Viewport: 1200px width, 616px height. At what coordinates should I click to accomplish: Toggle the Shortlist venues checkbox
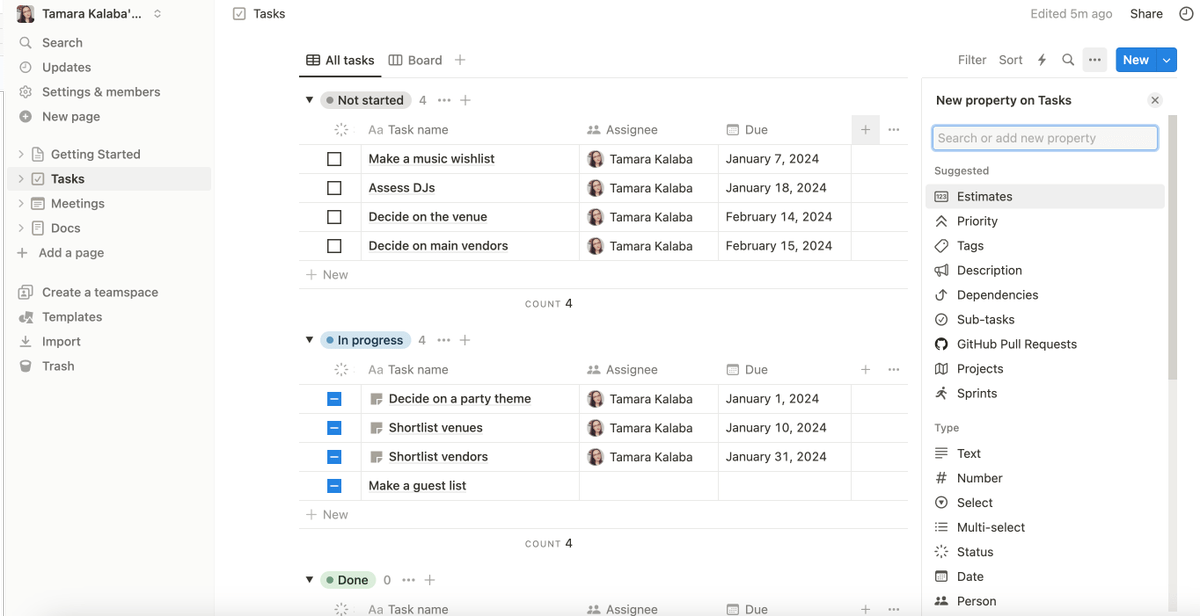(x=334, y=428)
